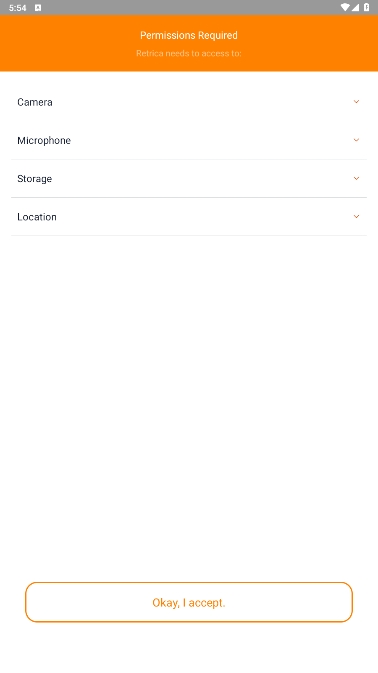Tap the notification icon beside the clock
This screenshot has width=378, height=673.
click(38, 8)
